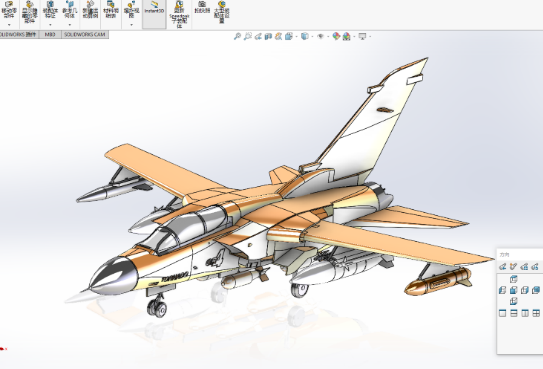The image size is (543, 369).
Task: Click Reset Standard Views icon in Orientation panel
Action: pos(535,266)
